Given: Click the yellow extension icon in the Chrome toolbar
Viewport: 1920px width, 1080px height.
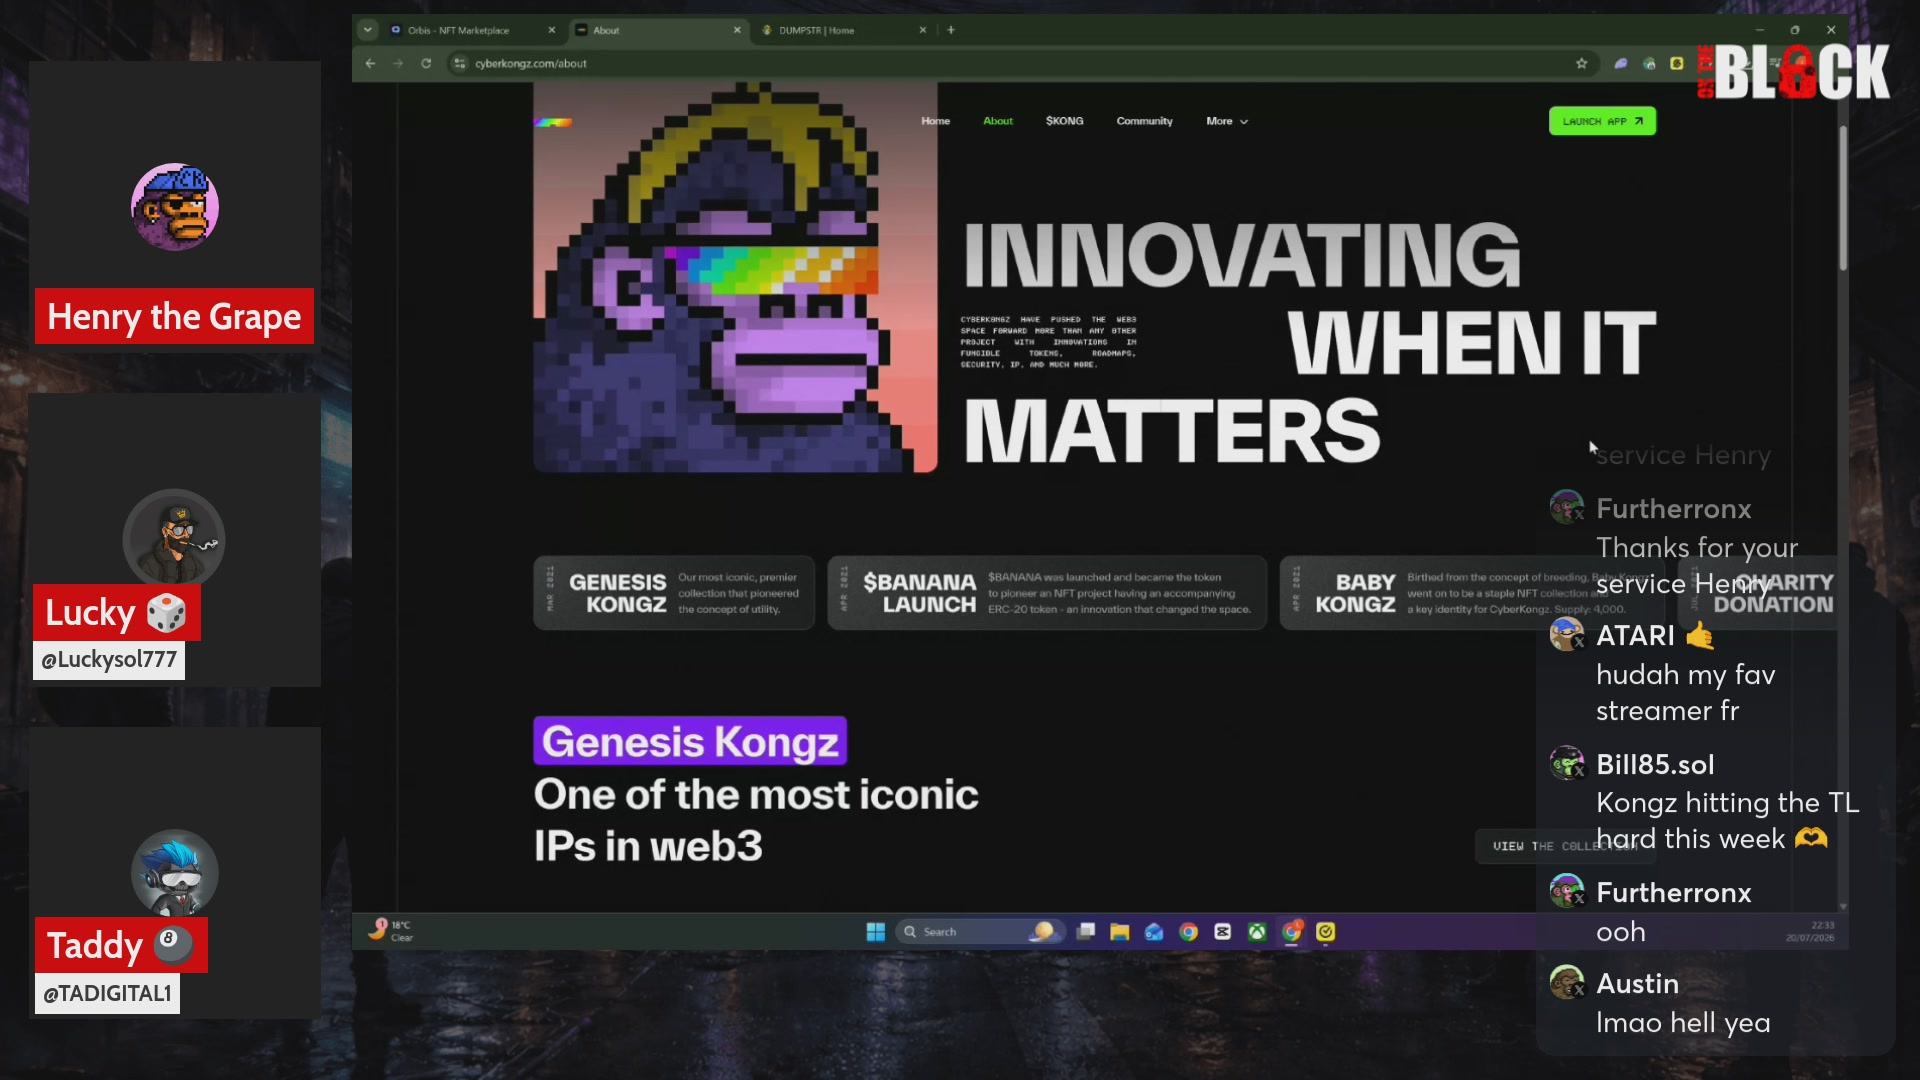Looking at the screenshot, I should [1677, 63].
